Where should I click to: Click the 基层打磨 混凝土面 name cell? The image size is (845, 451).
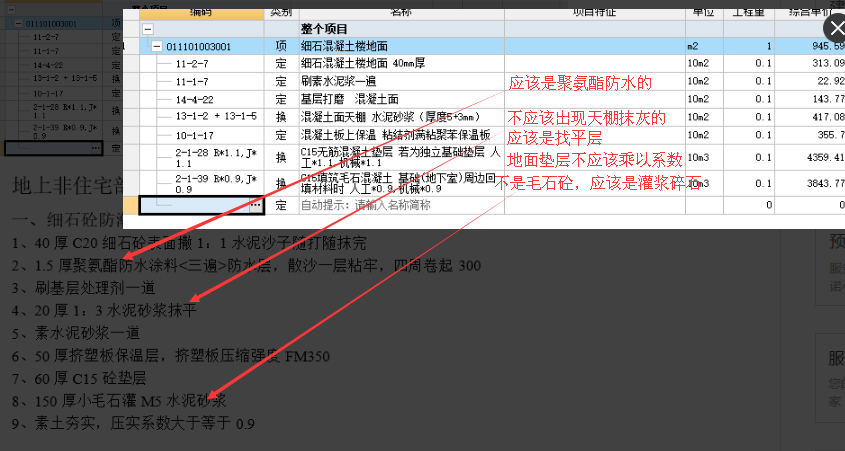click(401, 100)
